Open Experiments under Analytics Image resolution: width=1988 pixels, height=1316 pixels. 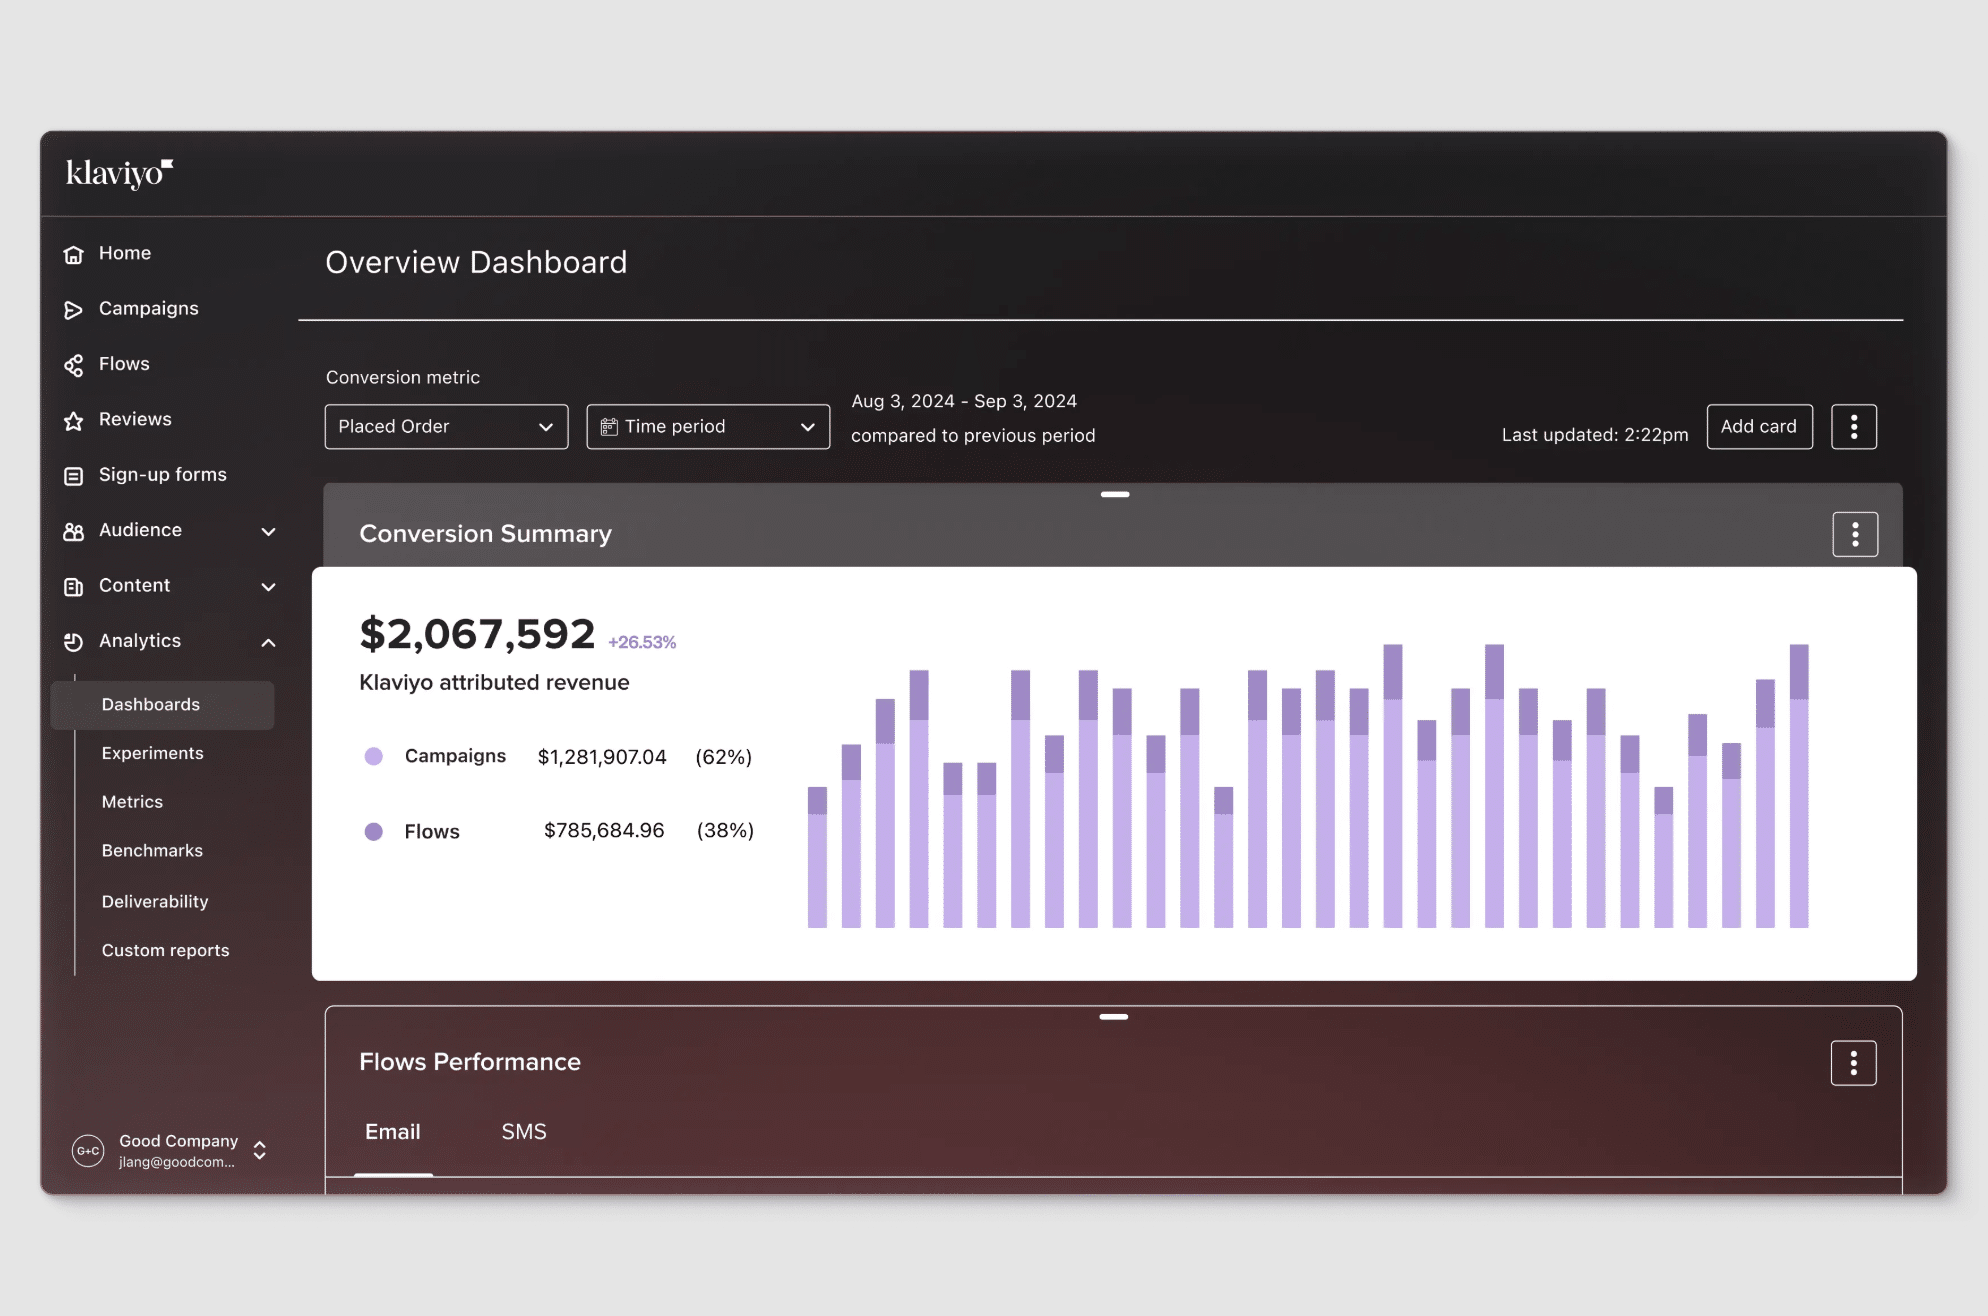point(152,754)
